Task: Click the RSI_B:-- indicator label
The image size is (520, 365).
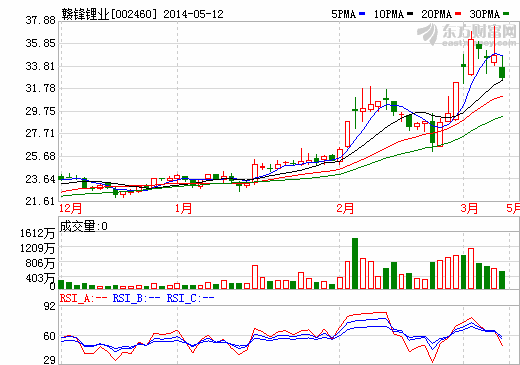Action: pyautogui.click(x=137, y=298)
